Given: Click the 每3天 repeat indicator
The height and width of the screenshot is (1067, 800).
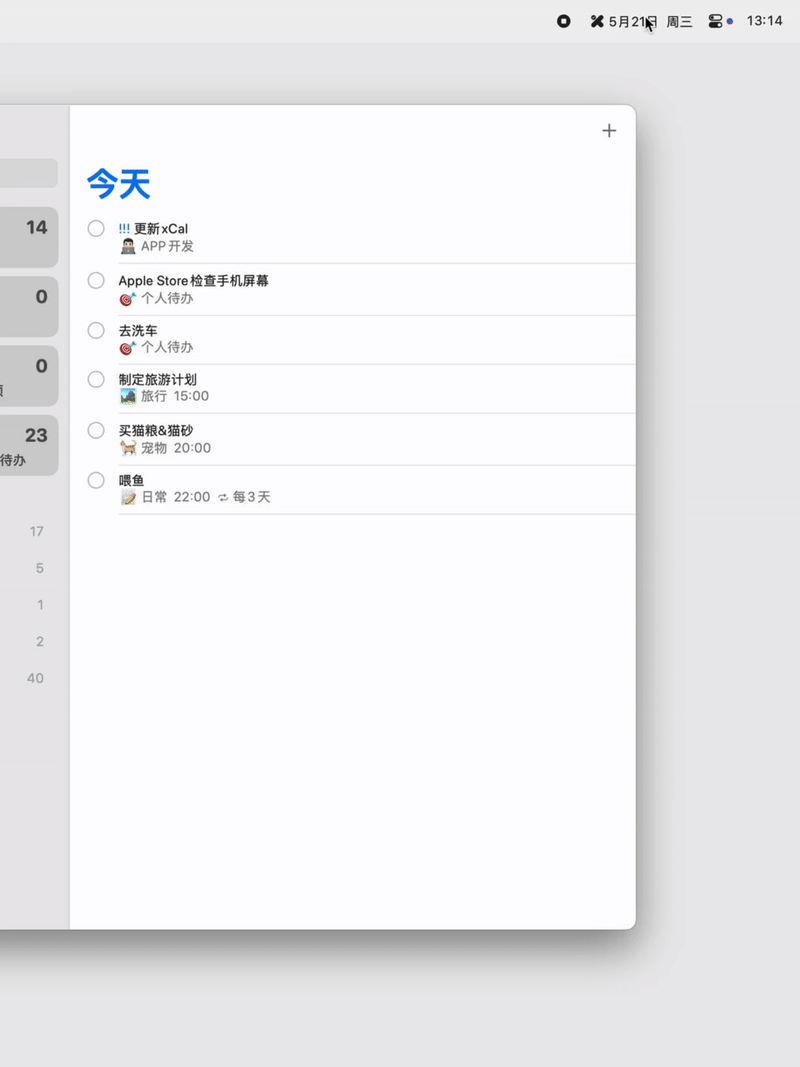Looking at the screenshot, I should point(251,497).
